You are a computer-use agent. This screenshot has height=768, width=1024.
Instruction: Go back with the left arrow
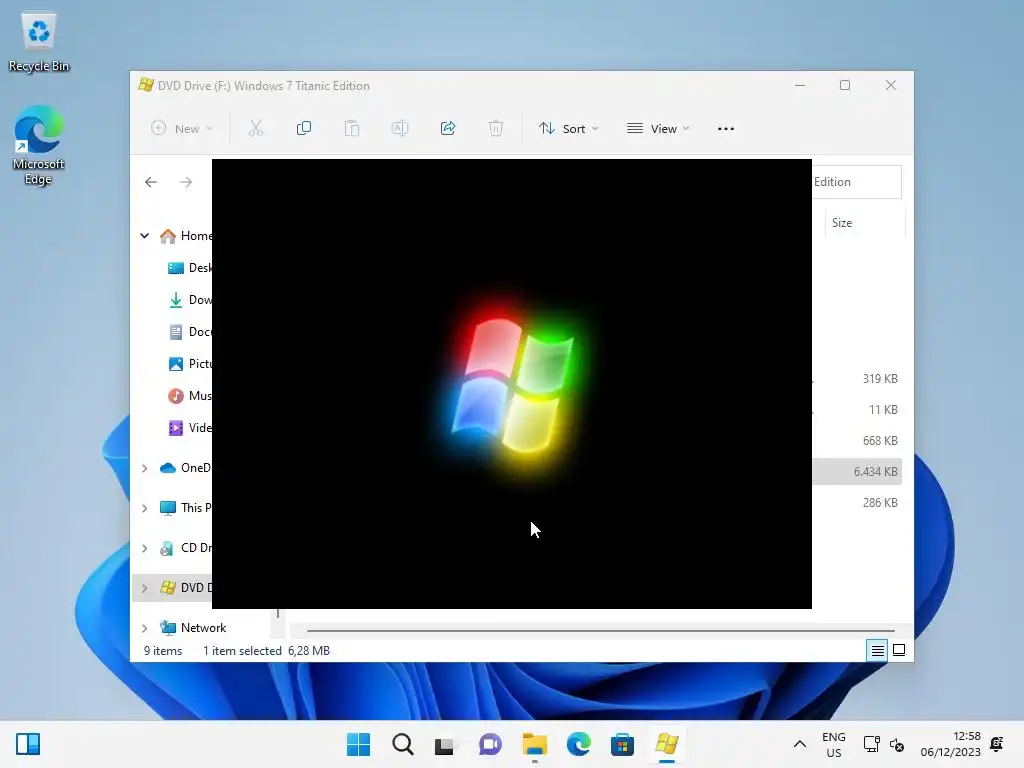[151, 182]
